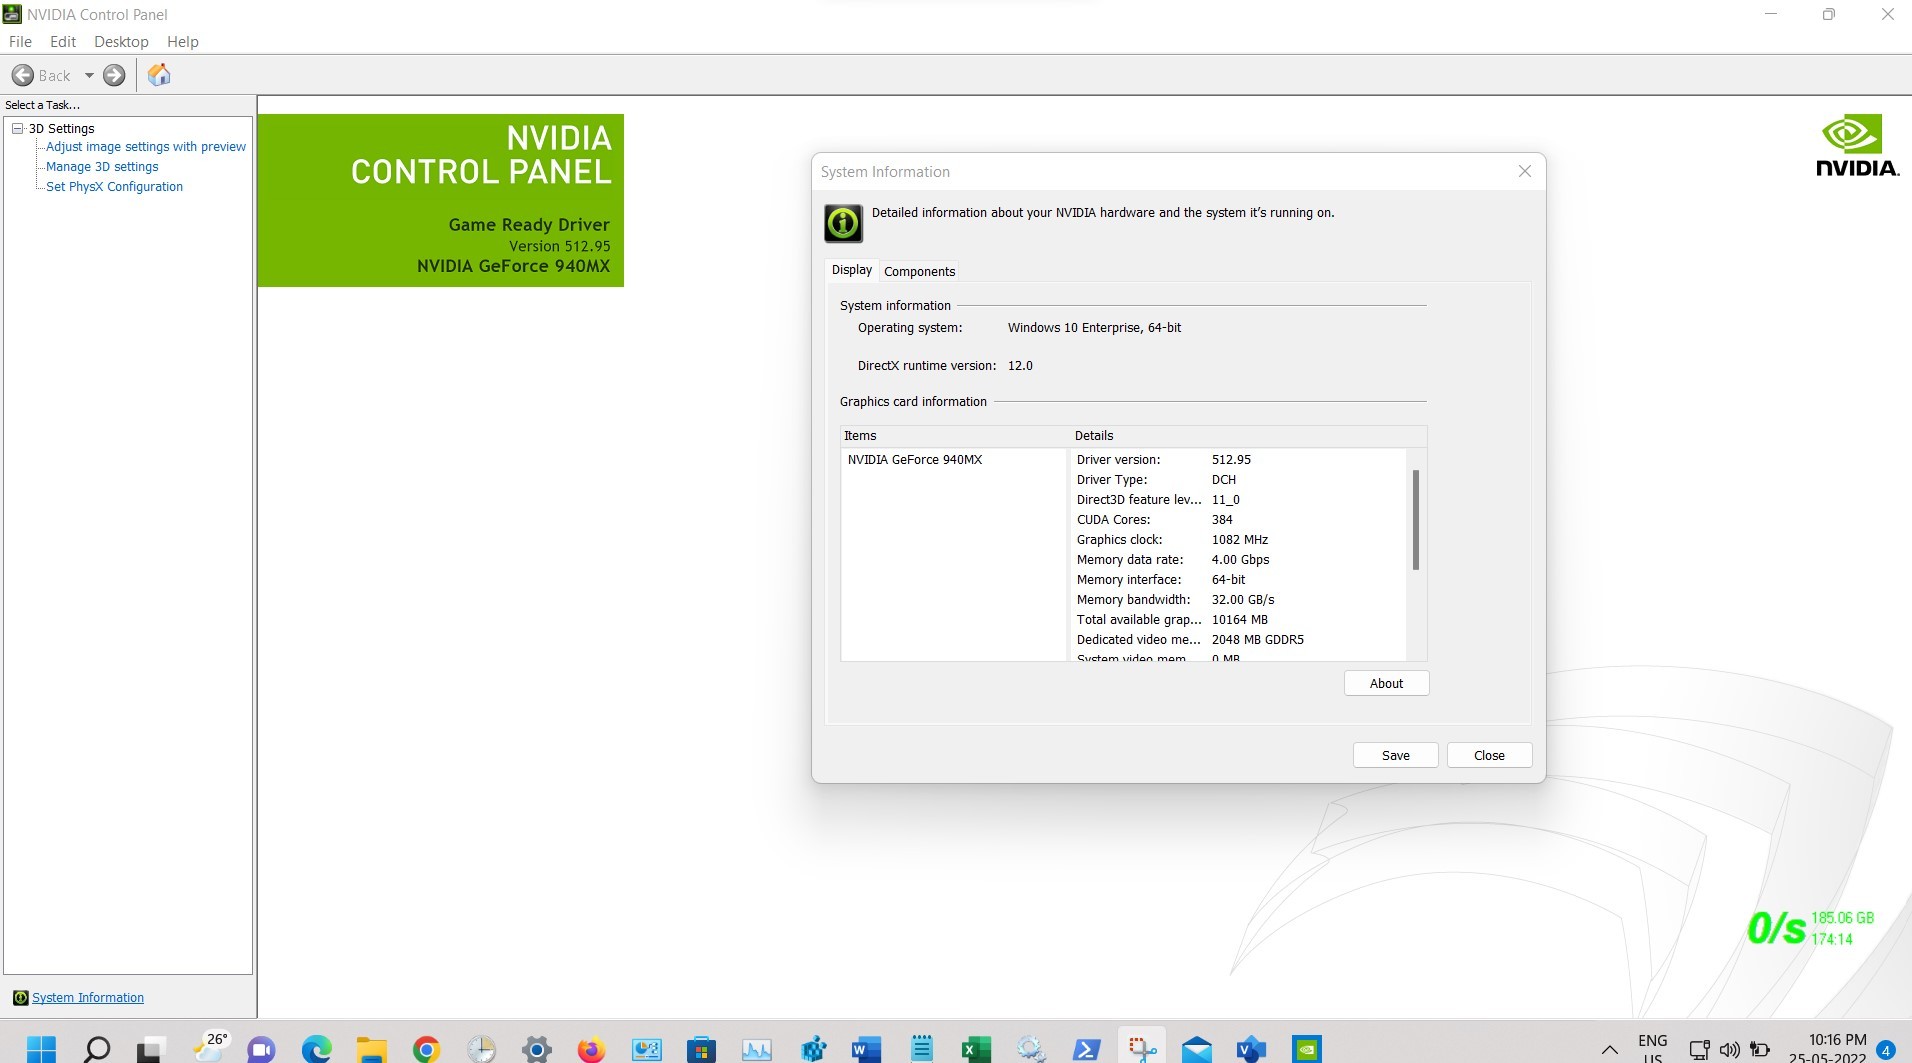Click the Back navigation arrow icon

[x=23, y=75]
